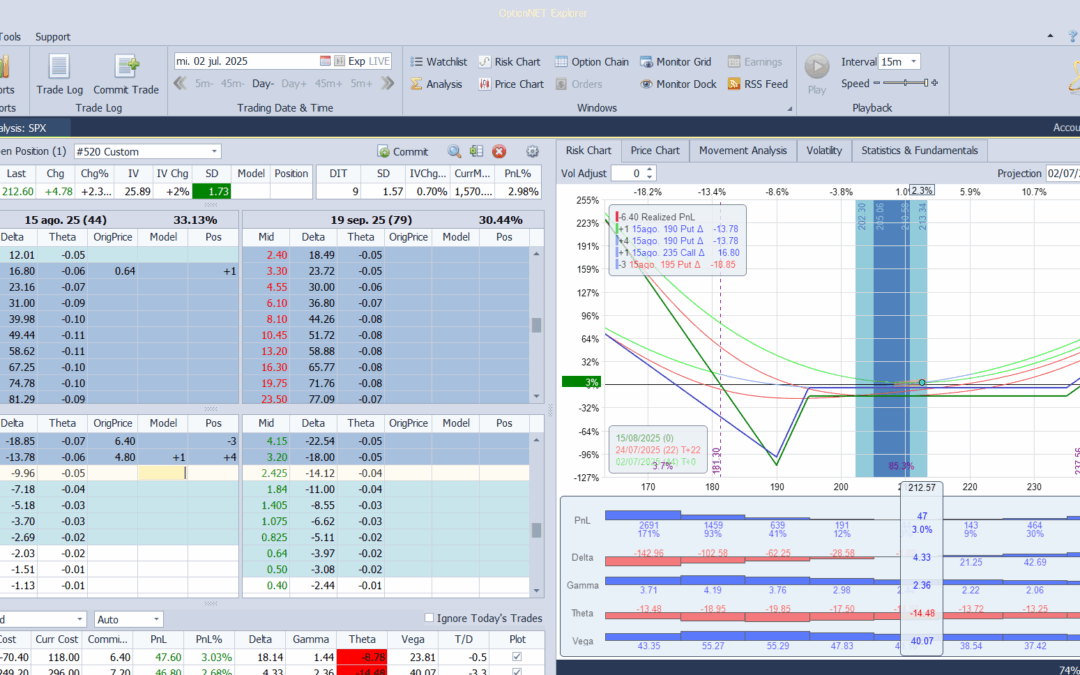Click the Play playback button
Image resolution: width=1080 pixels, height=675 pixels.
coord(817,74)
